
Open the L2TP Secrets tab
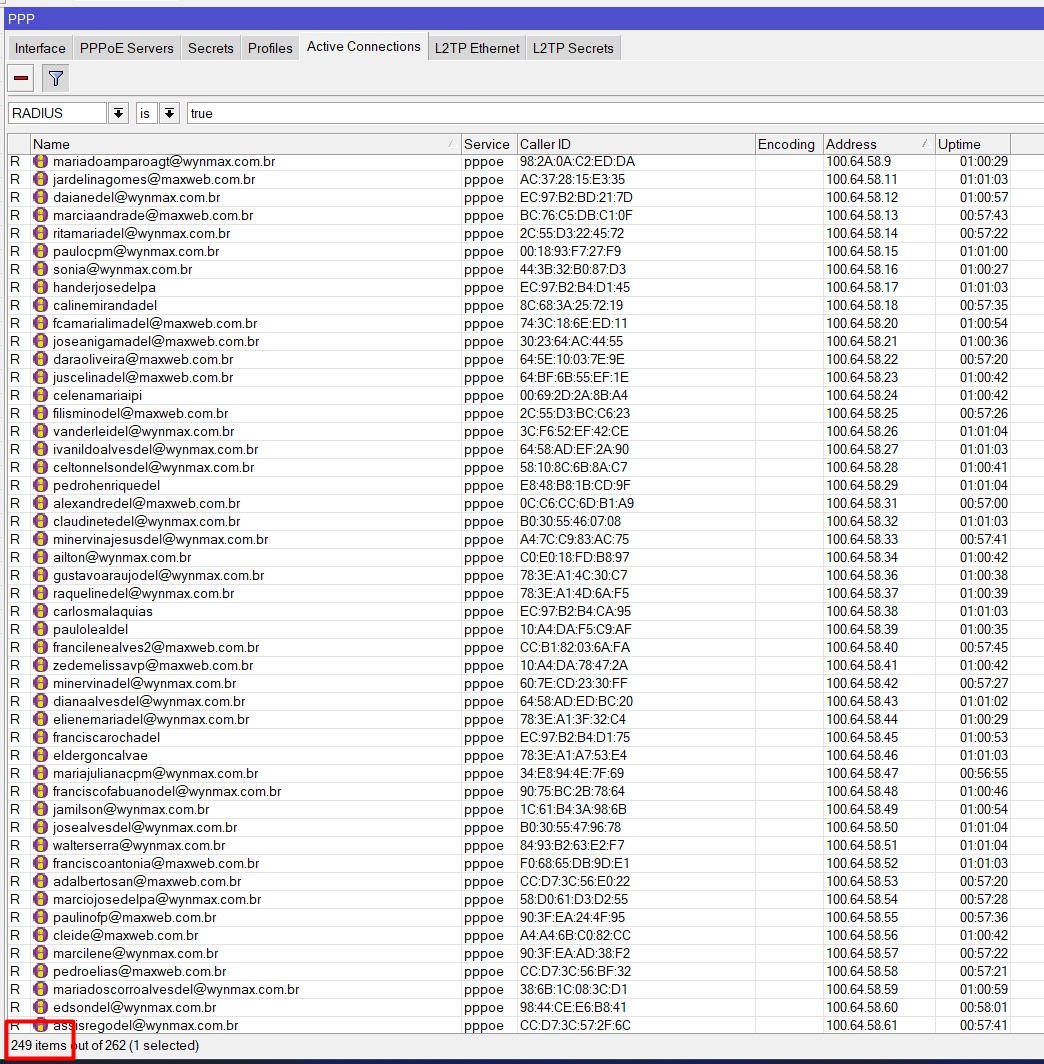pos(573,48)
